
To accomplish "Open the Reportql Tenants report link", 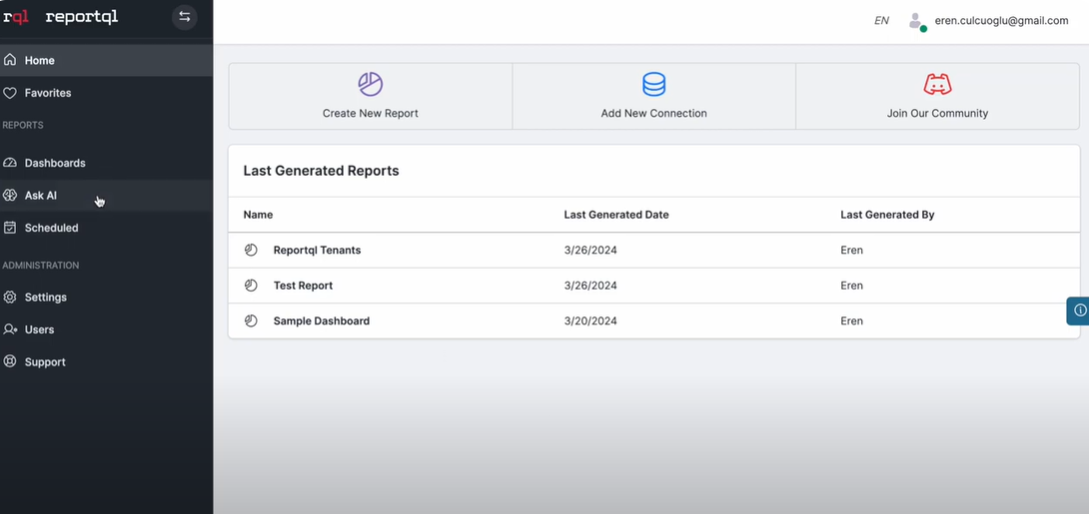I will tap(317, 250).
